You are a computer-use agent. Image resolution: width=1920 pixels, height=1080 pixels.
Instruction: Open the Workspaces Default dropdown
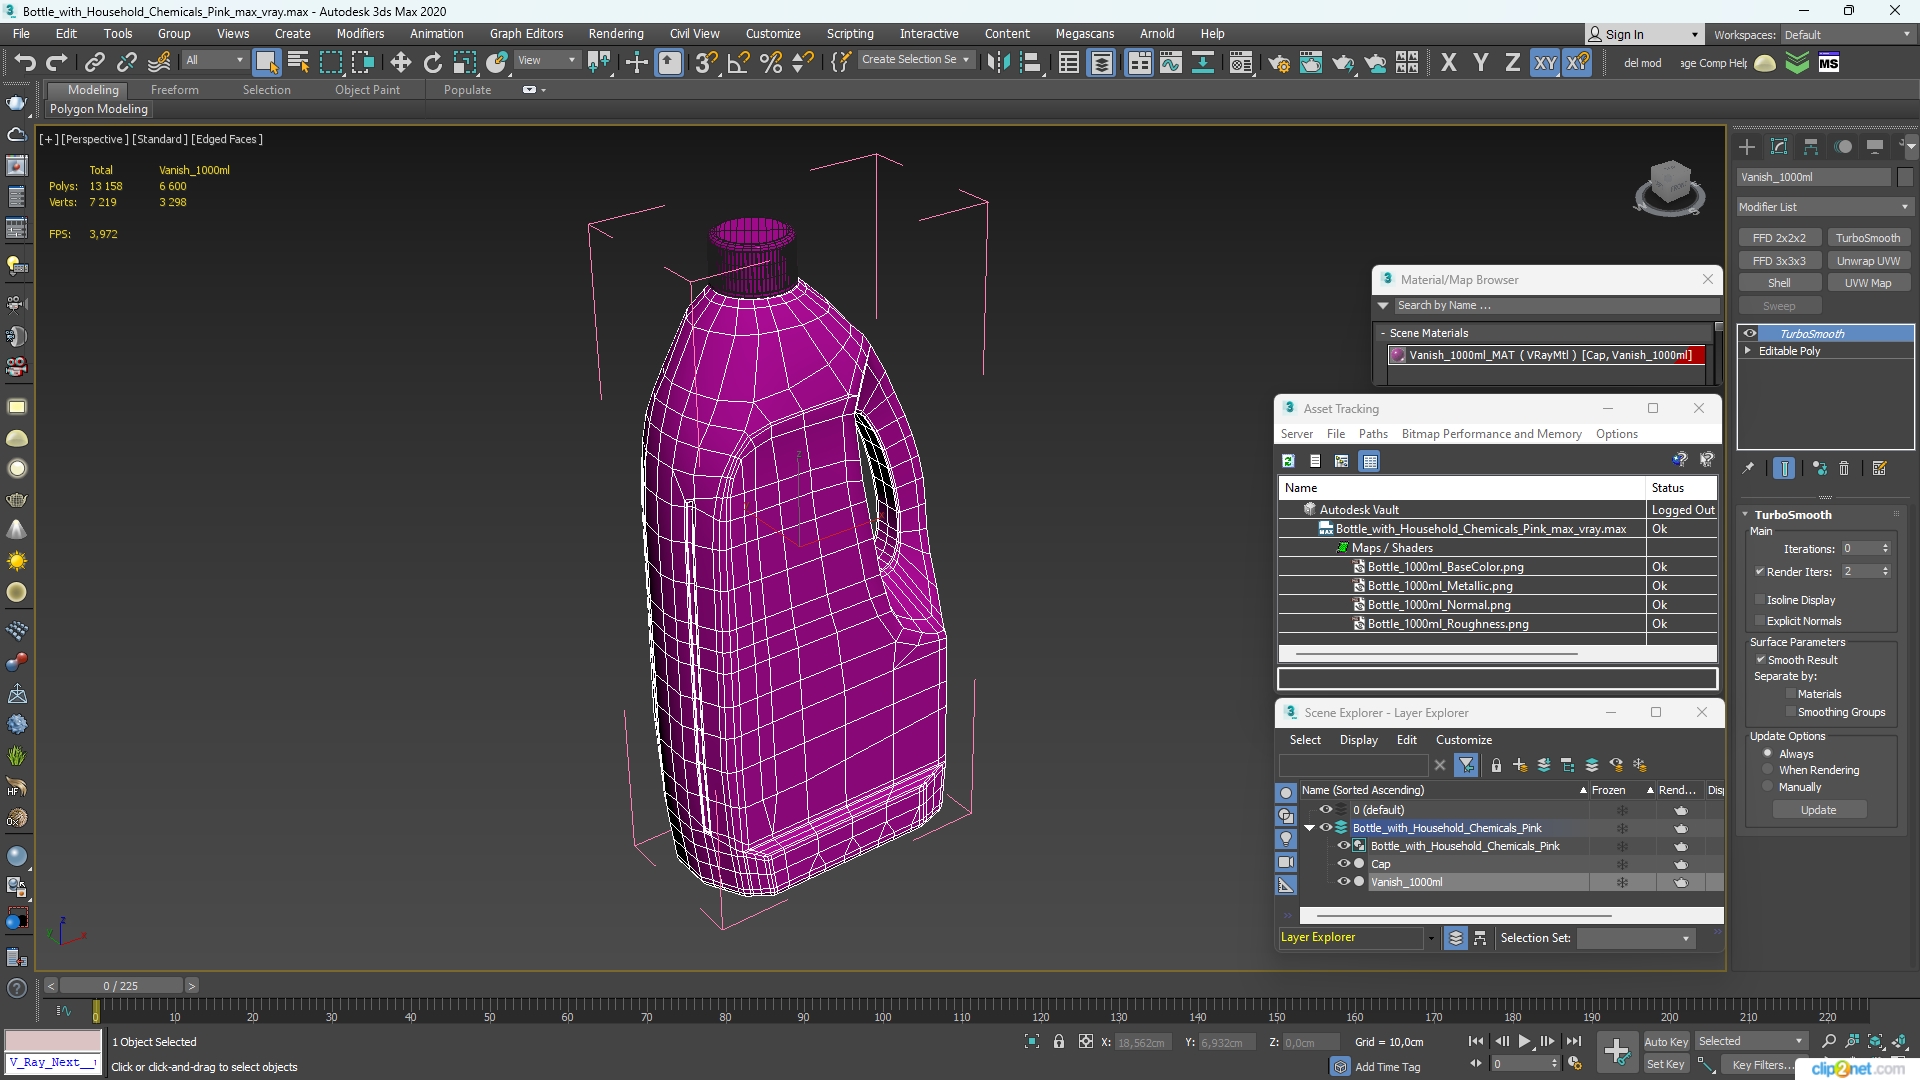[x=1846, y=34]
